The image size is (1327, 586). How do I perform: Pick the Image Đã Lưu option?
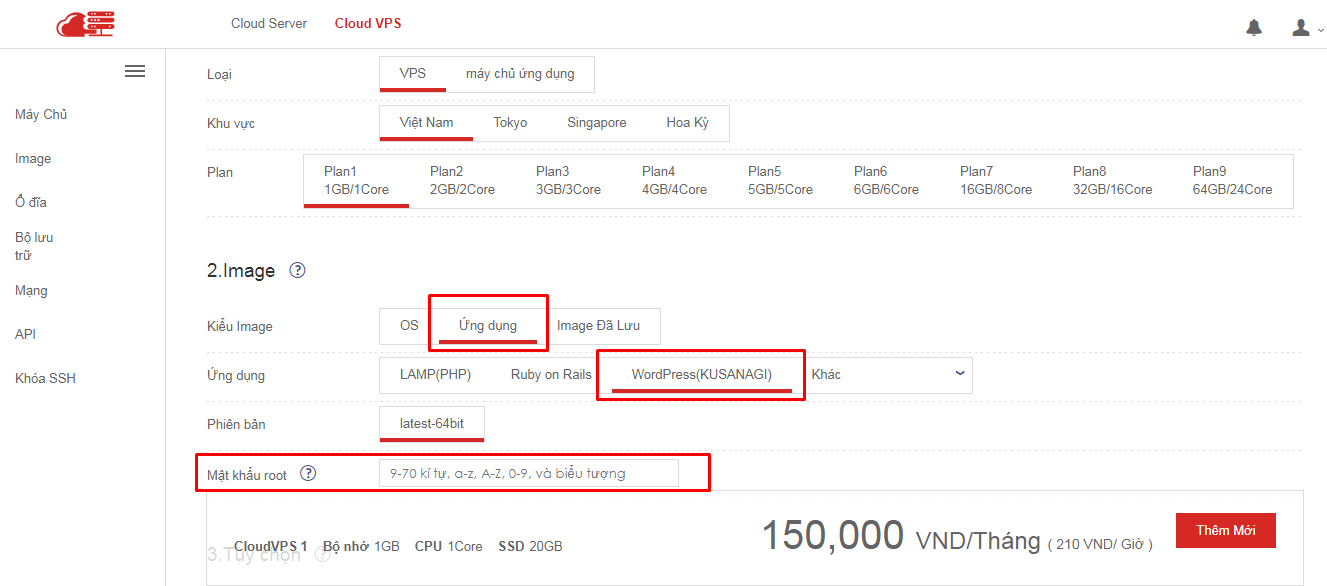coord(598,325)
